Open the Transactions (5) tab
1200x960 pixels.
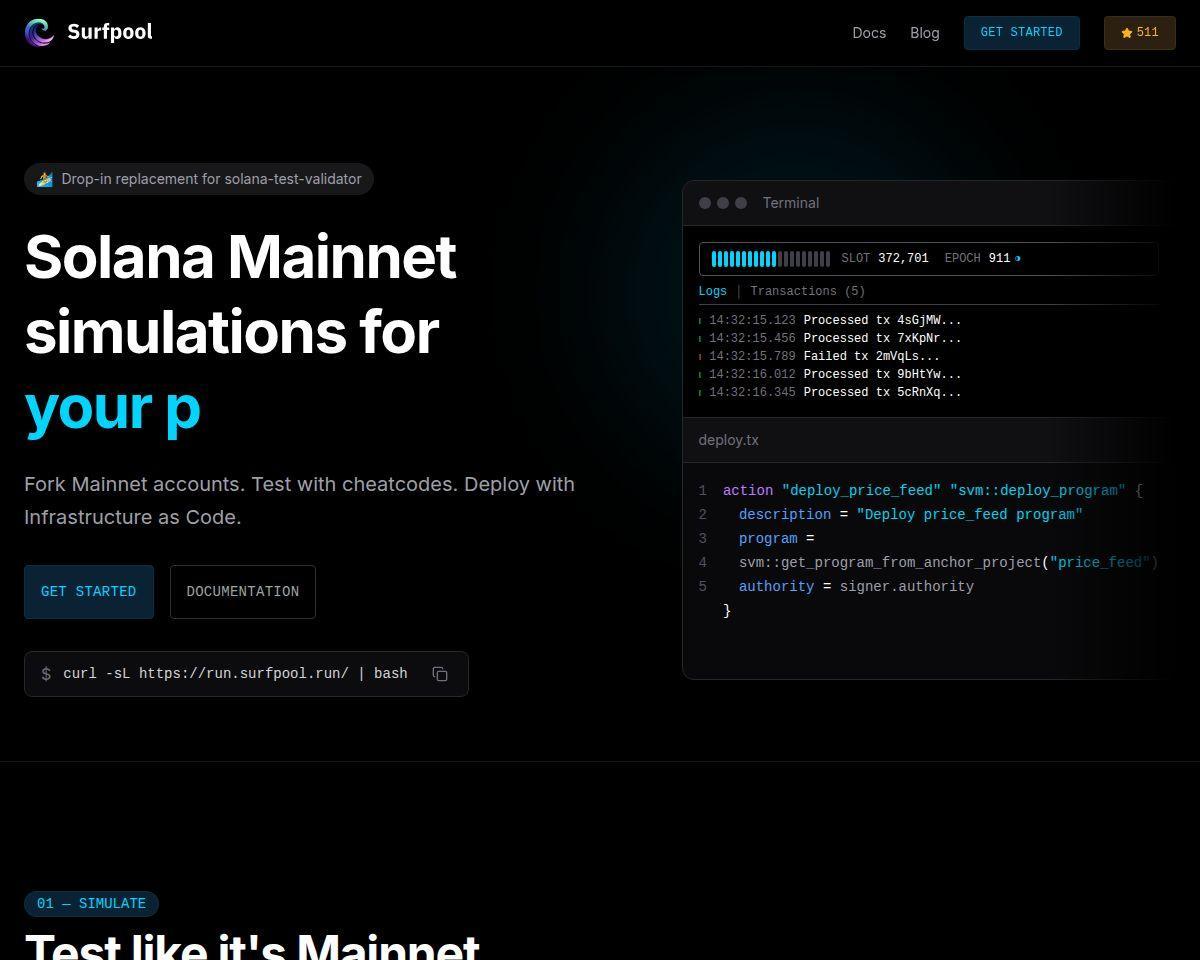[808, 291]
